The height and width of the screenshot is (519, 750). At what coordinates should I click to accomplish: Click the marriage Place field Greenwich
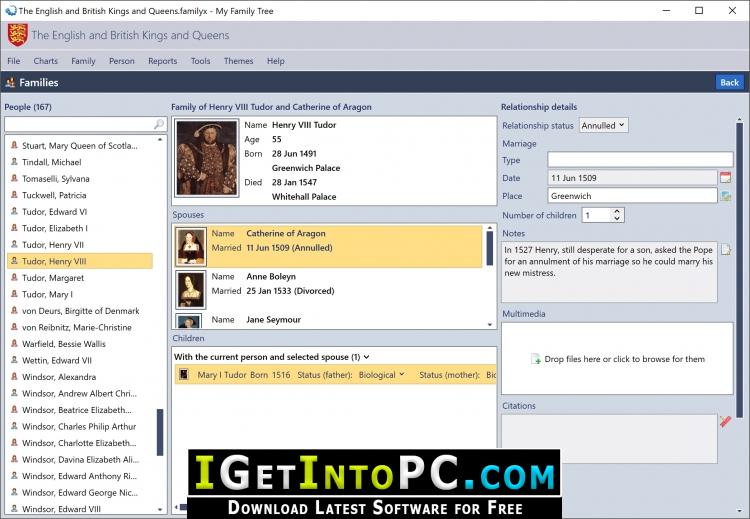(632, 196)
